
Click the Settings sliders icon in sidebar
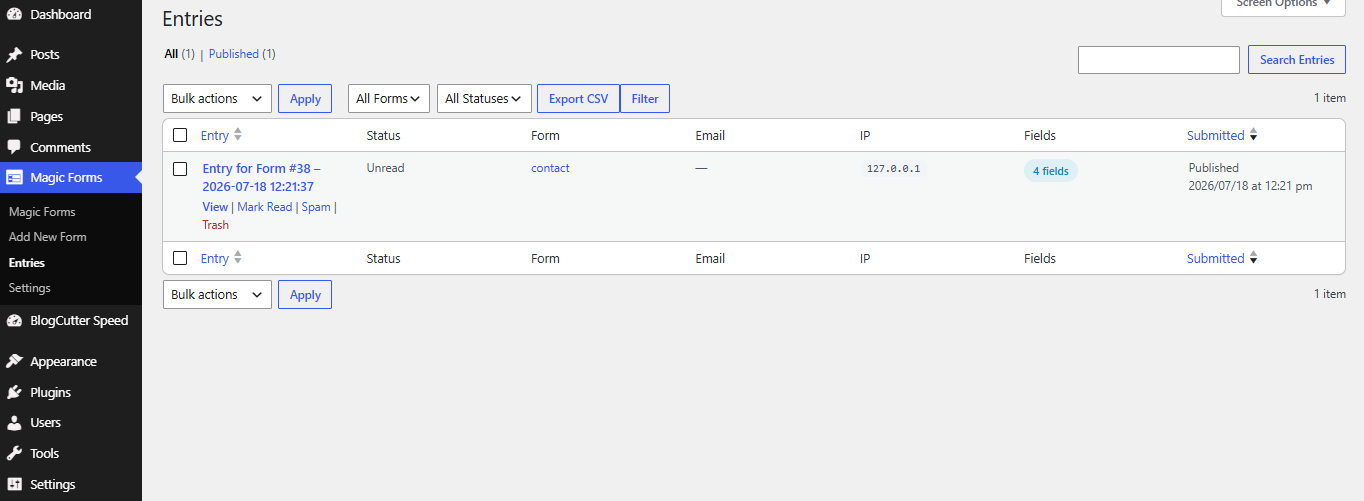click(14, 485)
